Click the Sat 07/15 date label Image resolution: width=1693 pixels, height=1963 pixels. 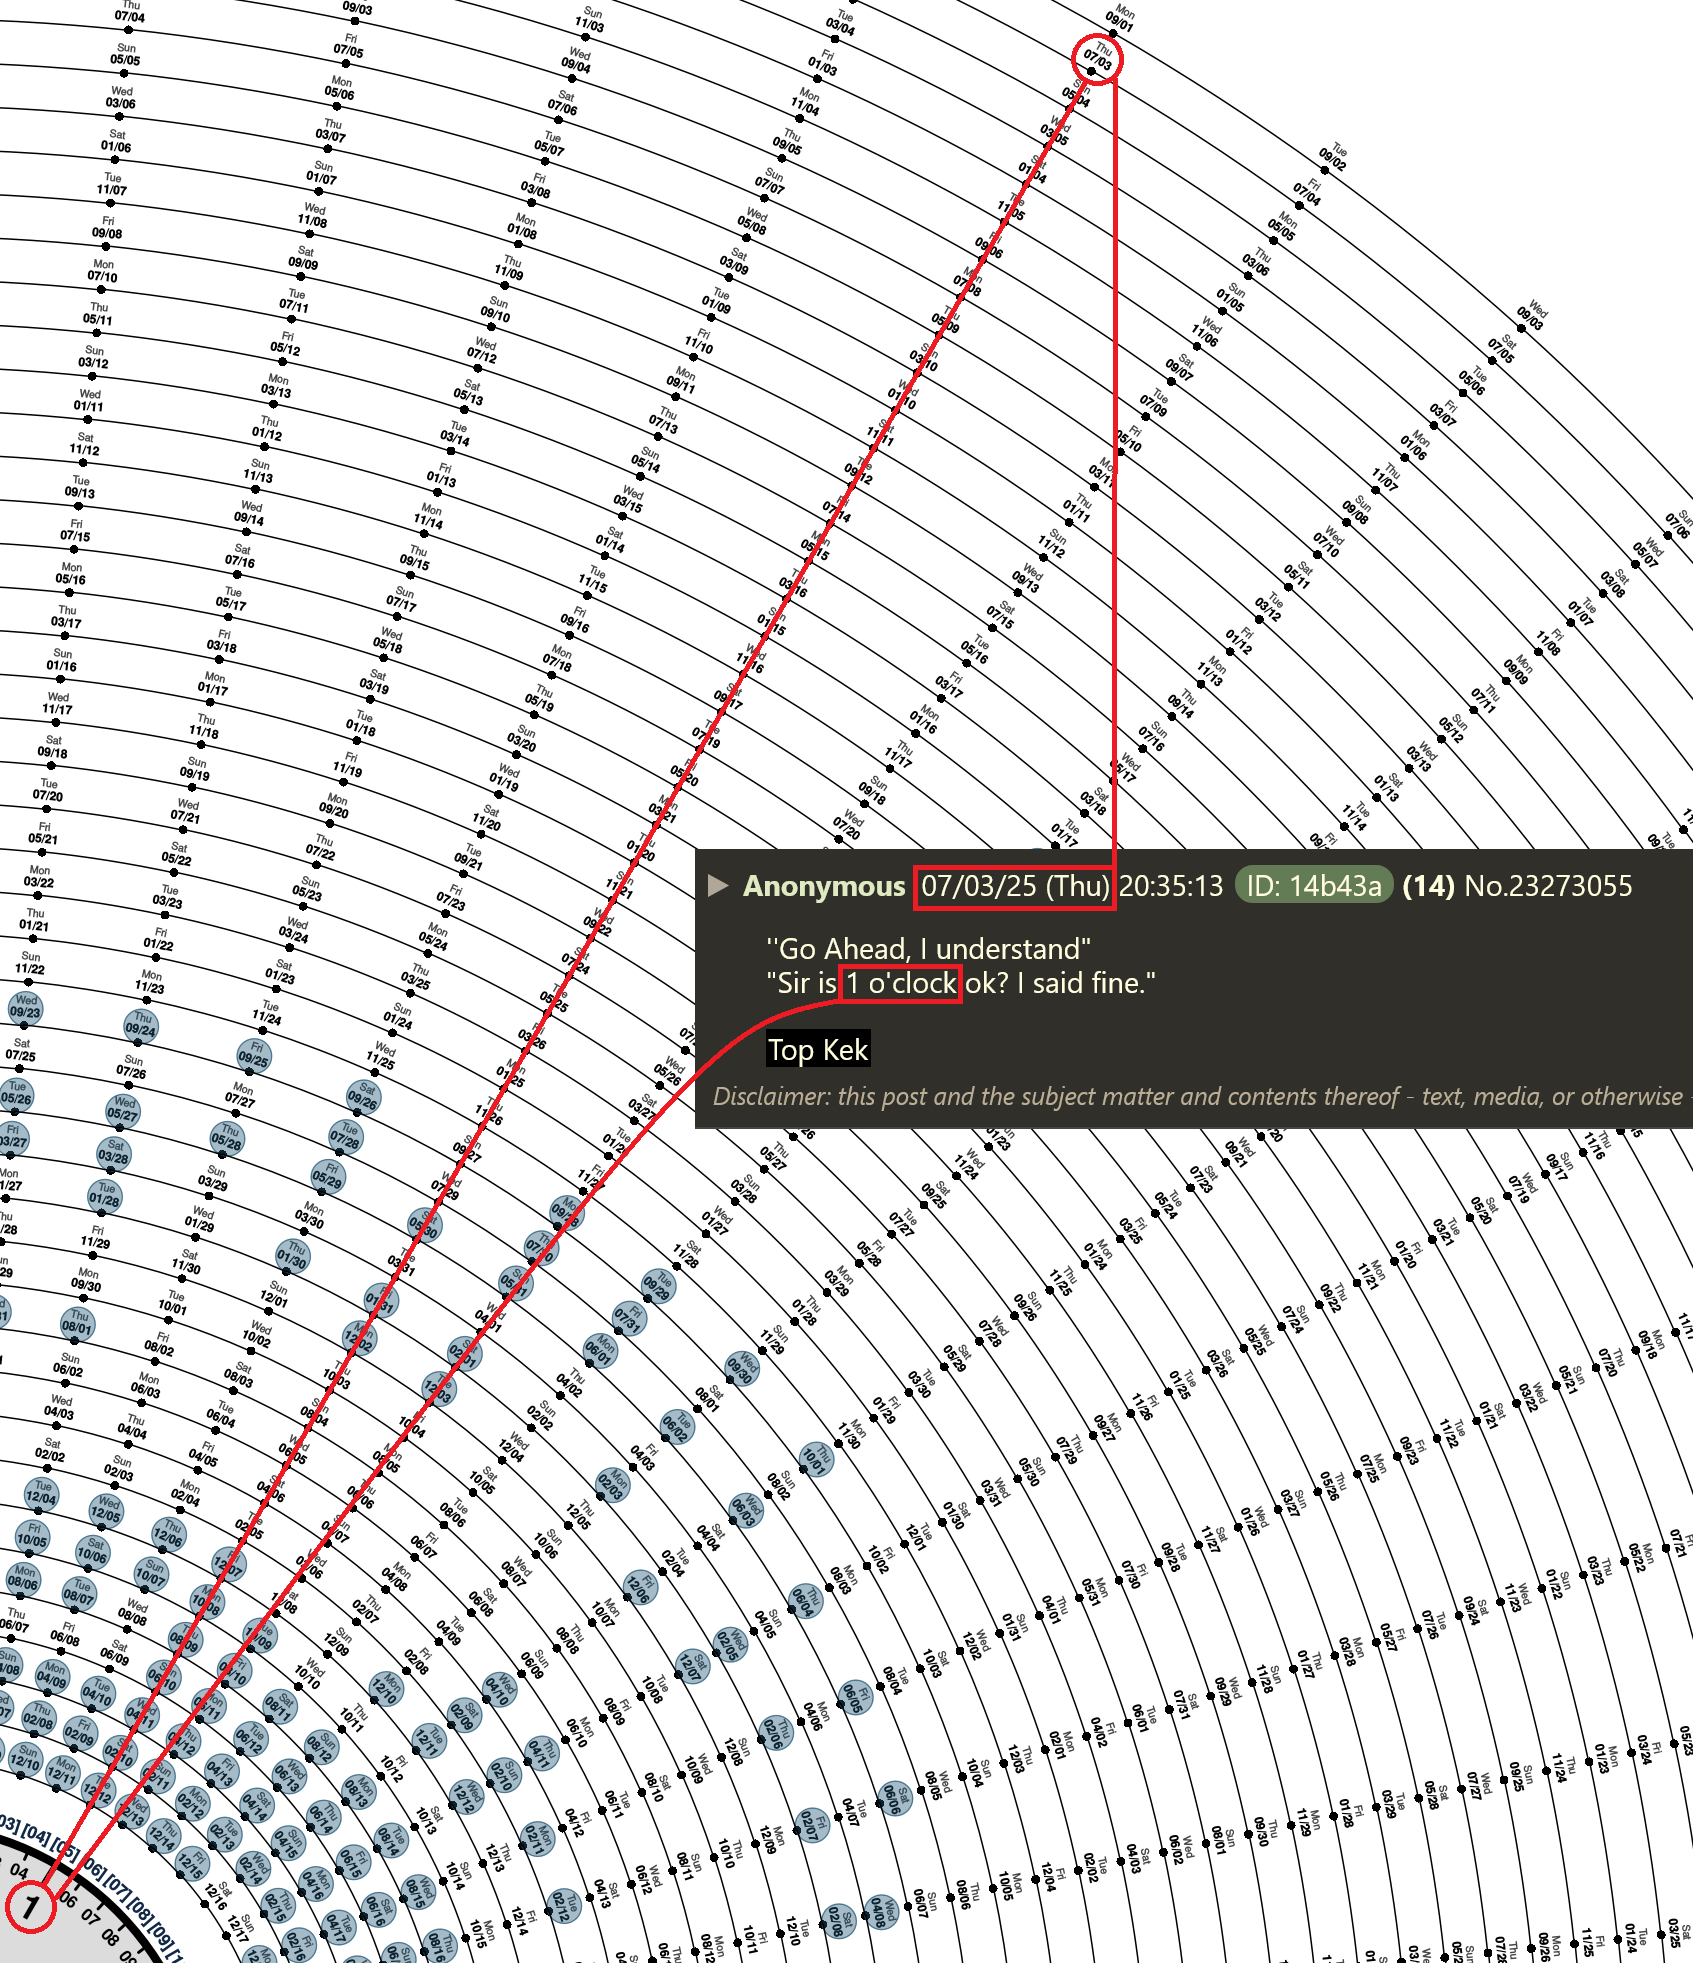click(1001, 616)
